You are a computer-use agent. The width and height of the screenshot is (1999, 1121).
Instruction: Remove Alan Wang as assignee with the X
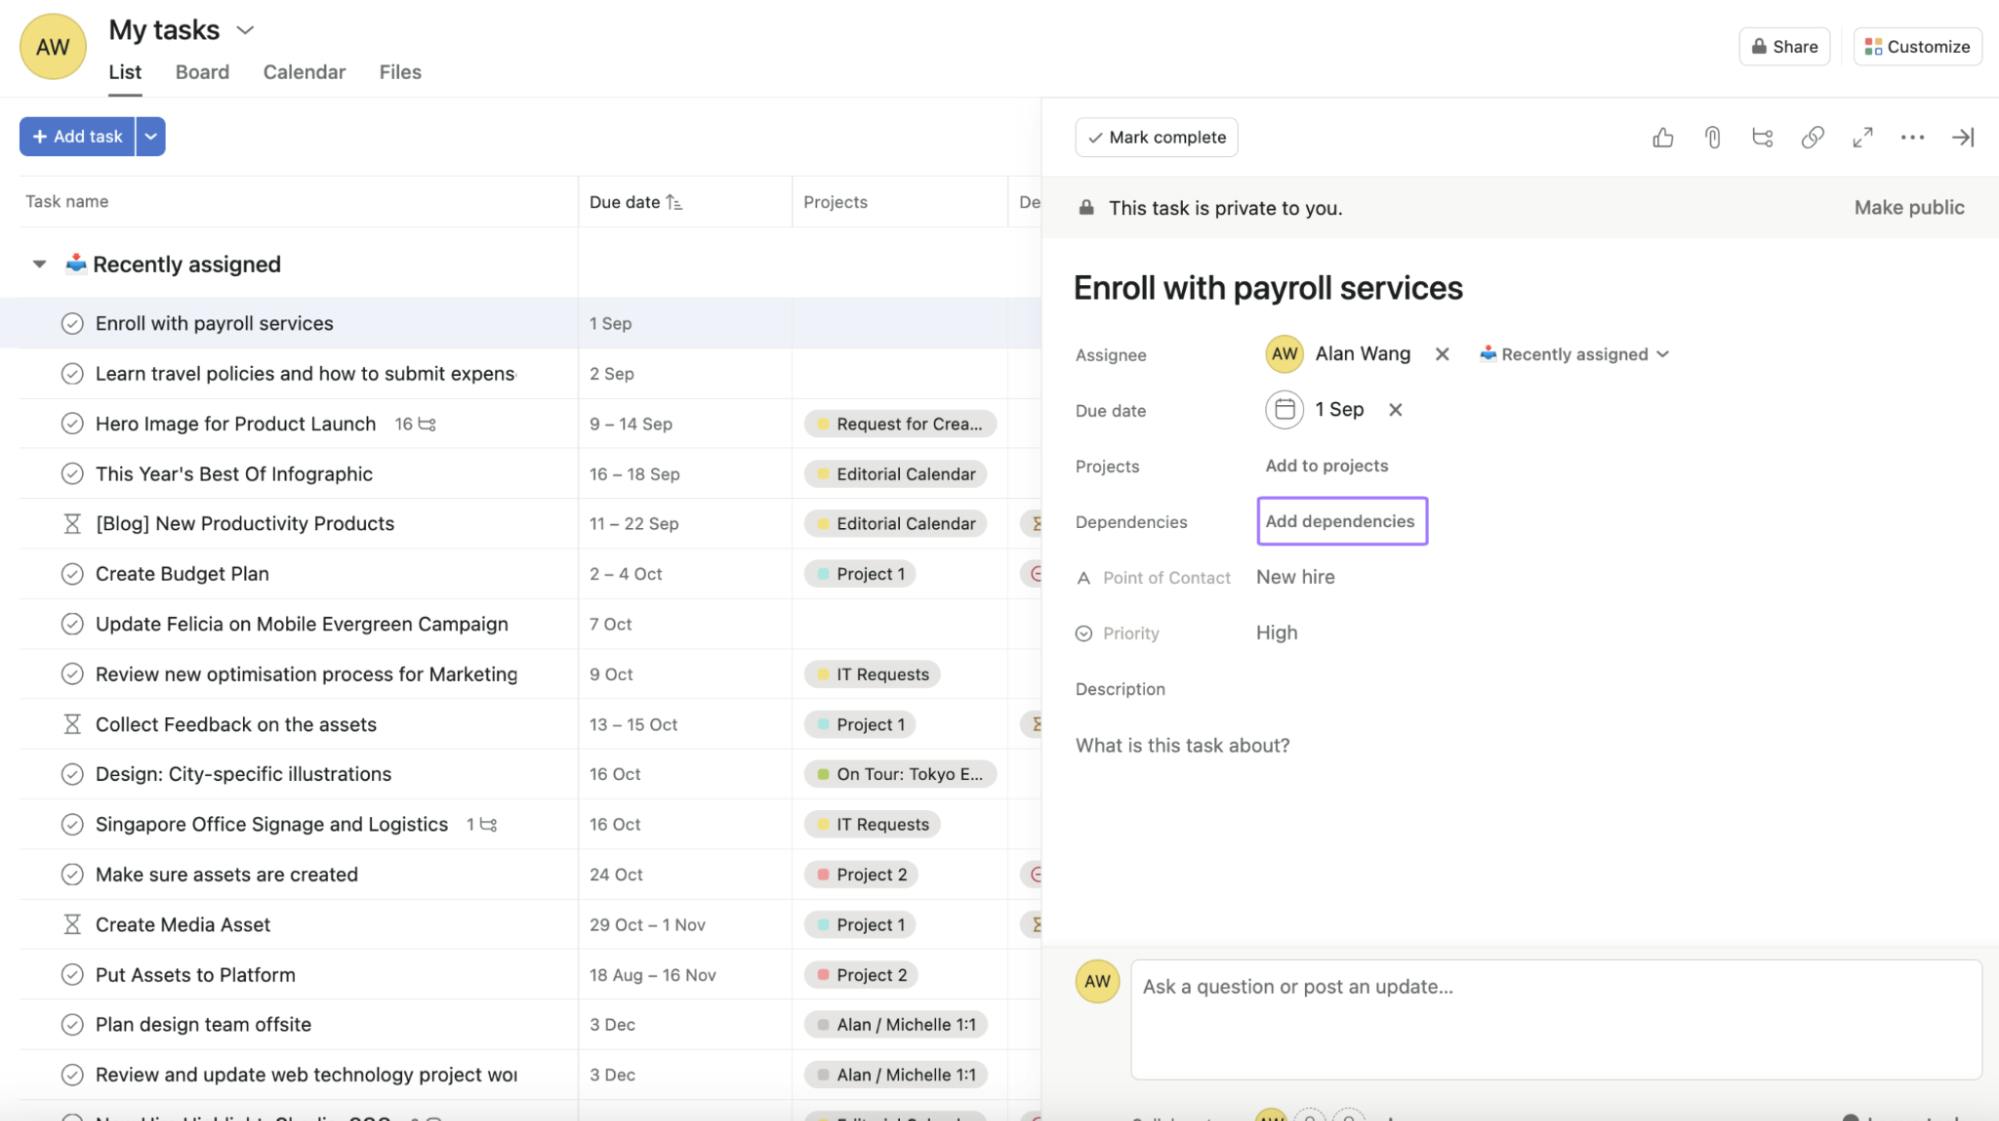pyautogui.click(x=1442, y=353)
